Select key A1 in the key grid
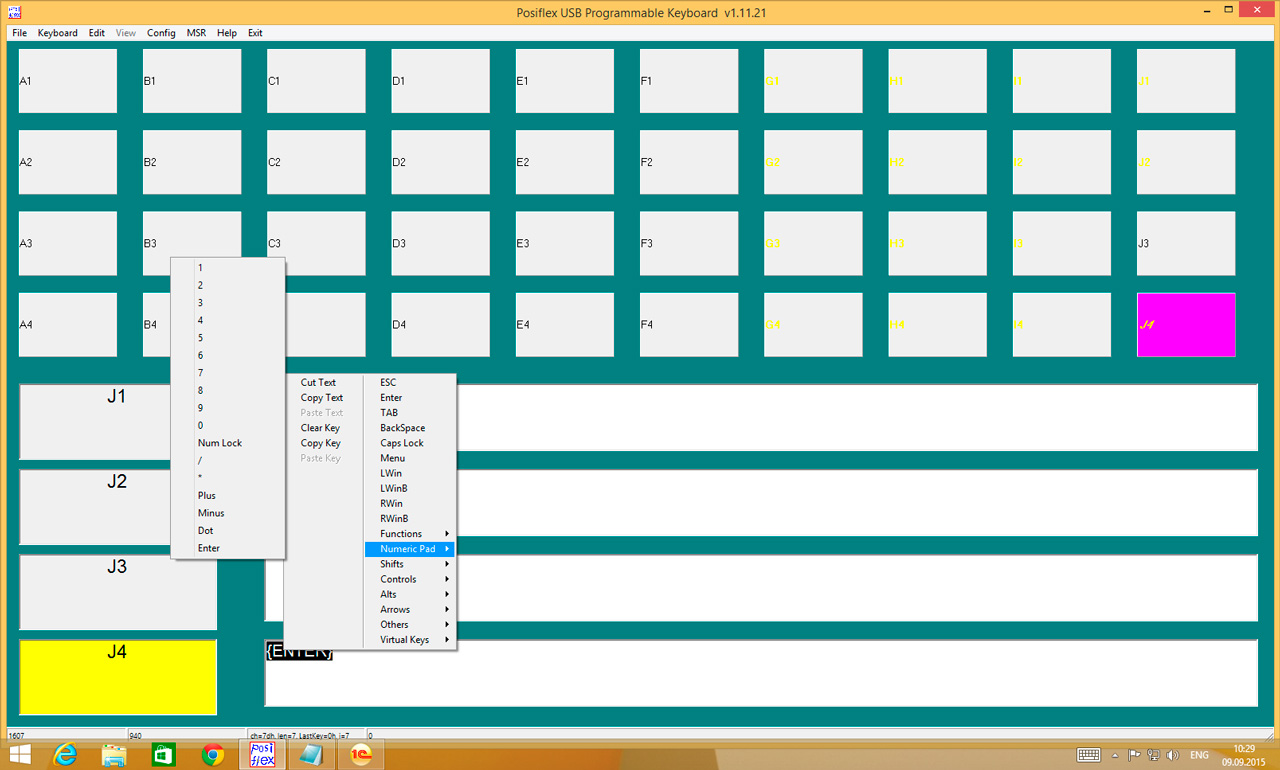 point(68,81)
